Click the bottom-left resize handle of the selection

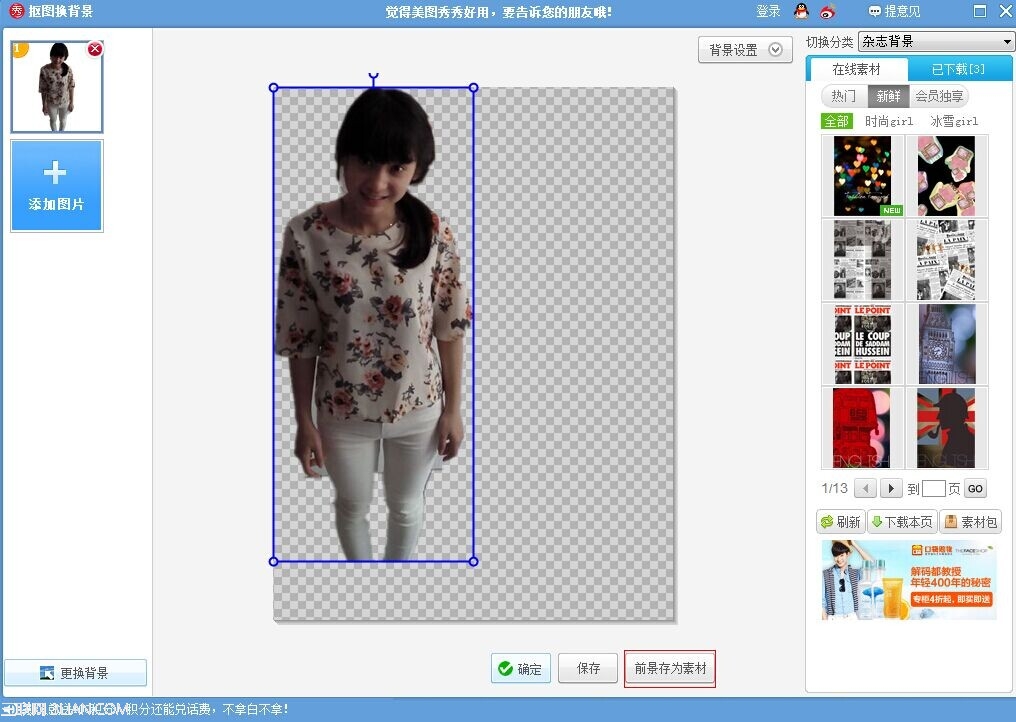[273, 561]
